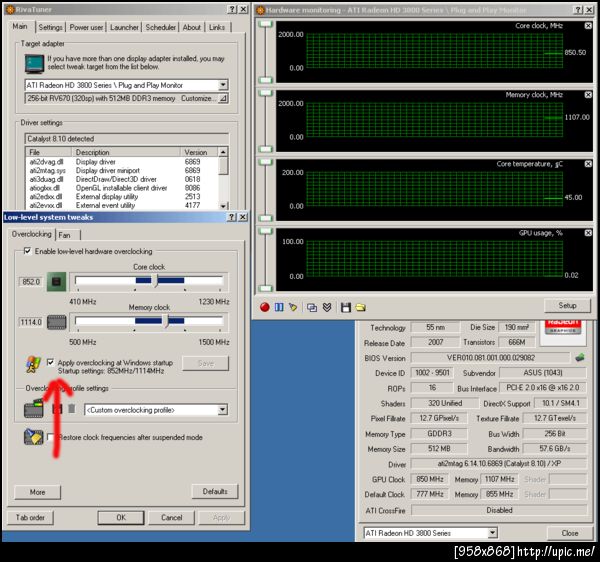Screen dimensions: 600x562
Task: Open the Scheduler tab
Action: pos(161,27)
